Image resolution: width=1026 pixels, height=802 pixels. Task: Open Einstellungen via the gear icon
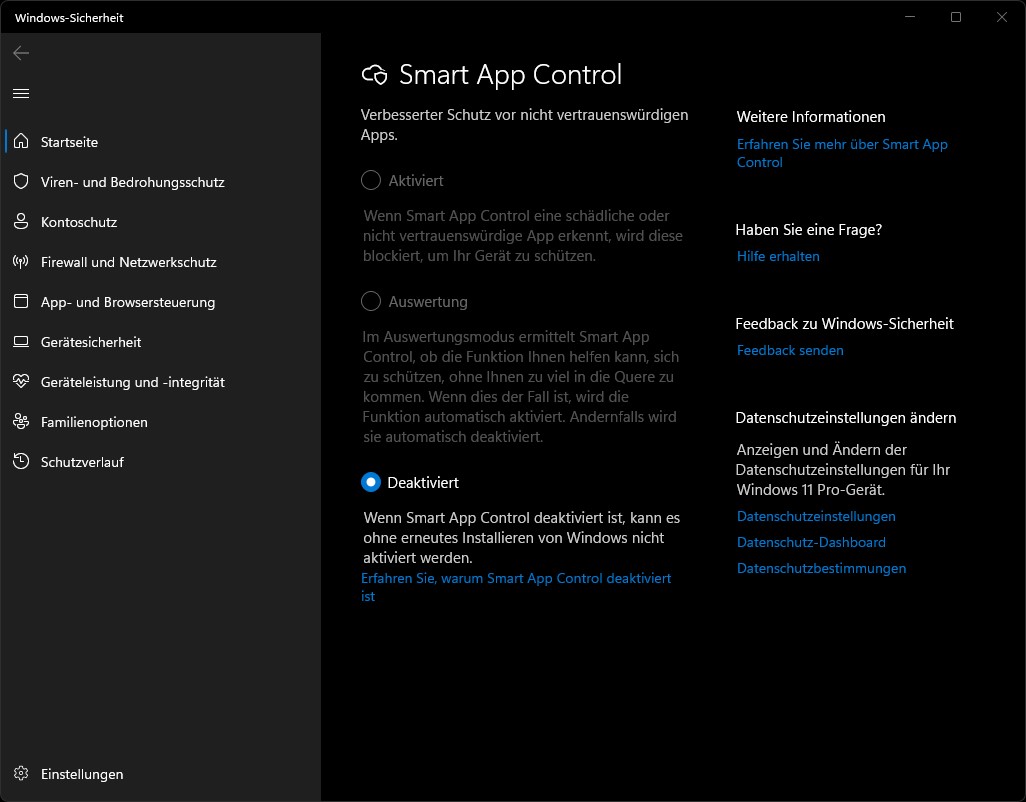[21, 774]
